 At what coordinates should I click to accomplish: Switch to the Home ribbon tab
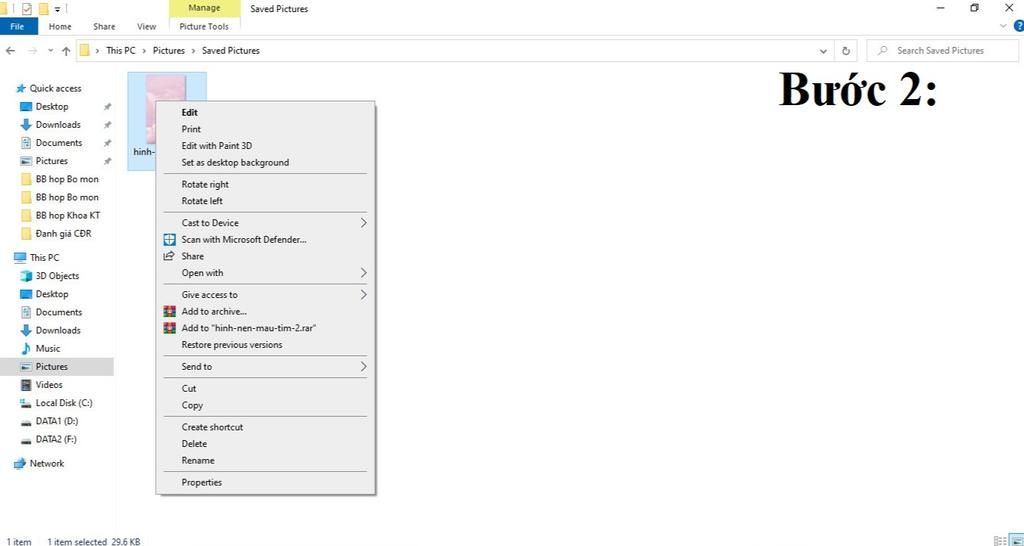59,27
